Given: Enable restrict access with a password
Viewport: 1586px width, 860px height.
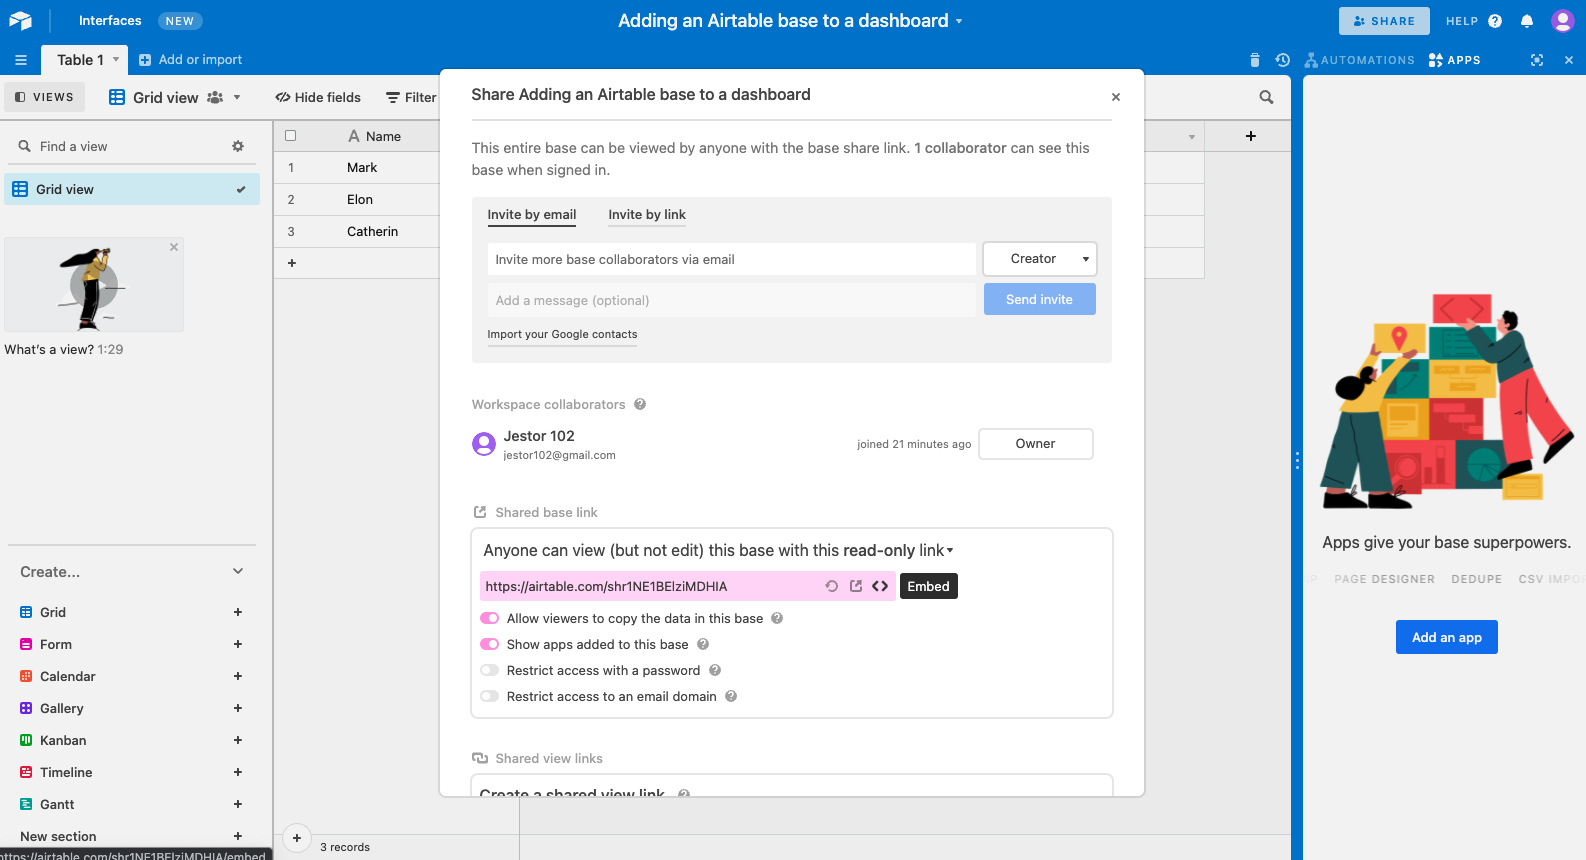Looking at the screenshot, I should (x=490, y=670).
